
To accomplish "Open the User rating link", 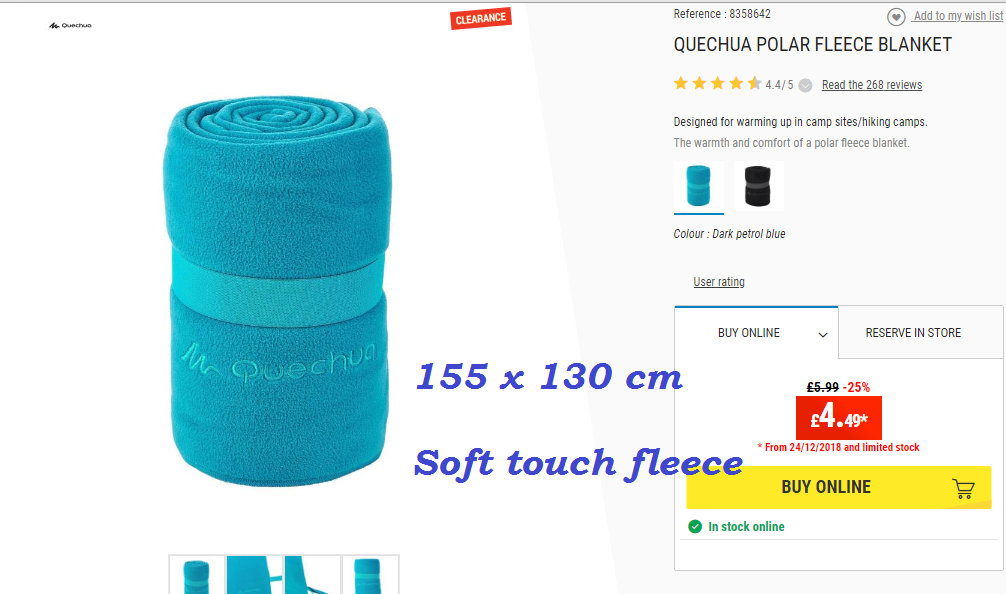I will tap(719, 282).
